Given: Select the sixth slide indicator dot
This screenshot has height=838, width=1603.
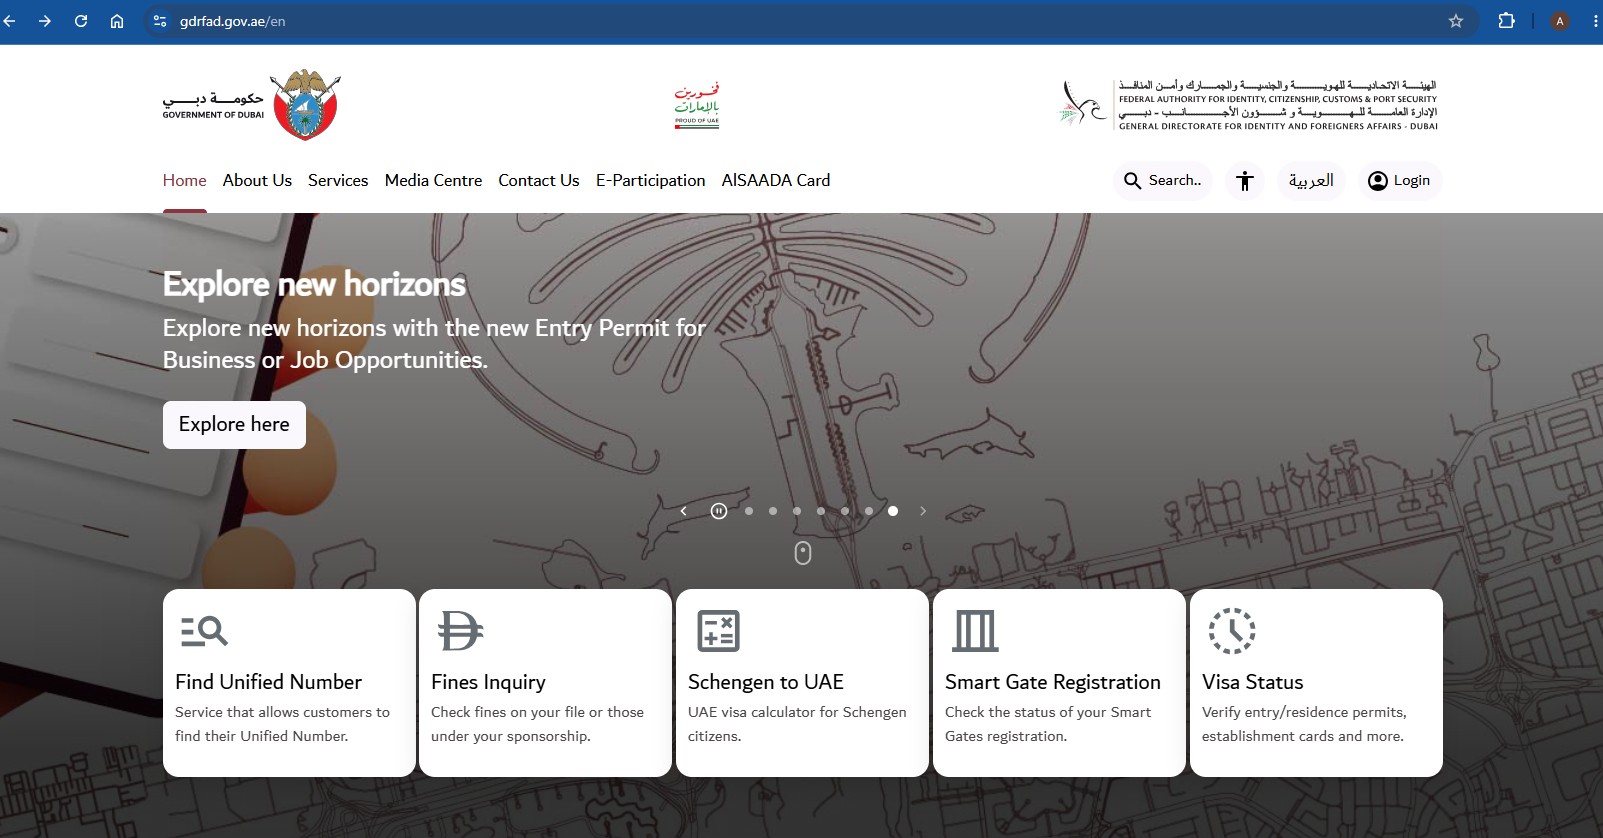Looking at the screenshot, I should [x=869, y=511].
